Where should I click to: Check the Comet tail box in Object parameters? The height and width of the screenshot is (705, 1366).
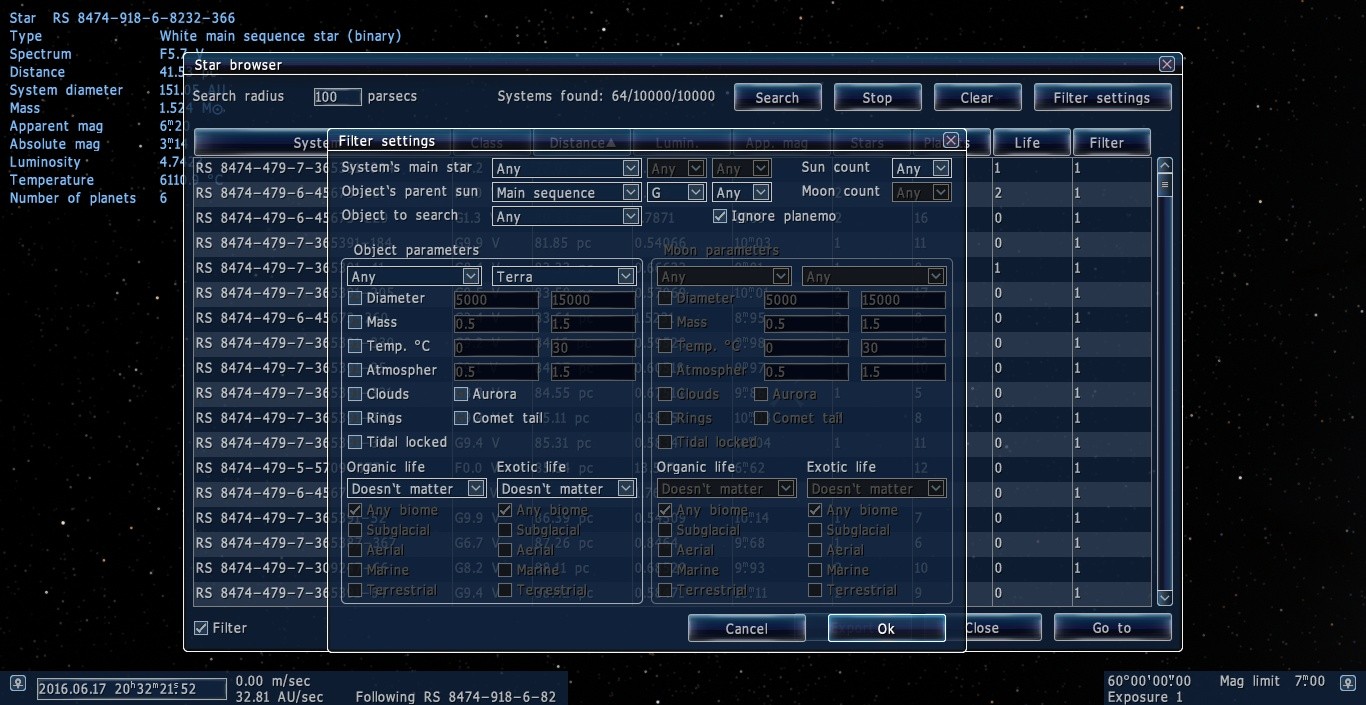tap(461, 418)
